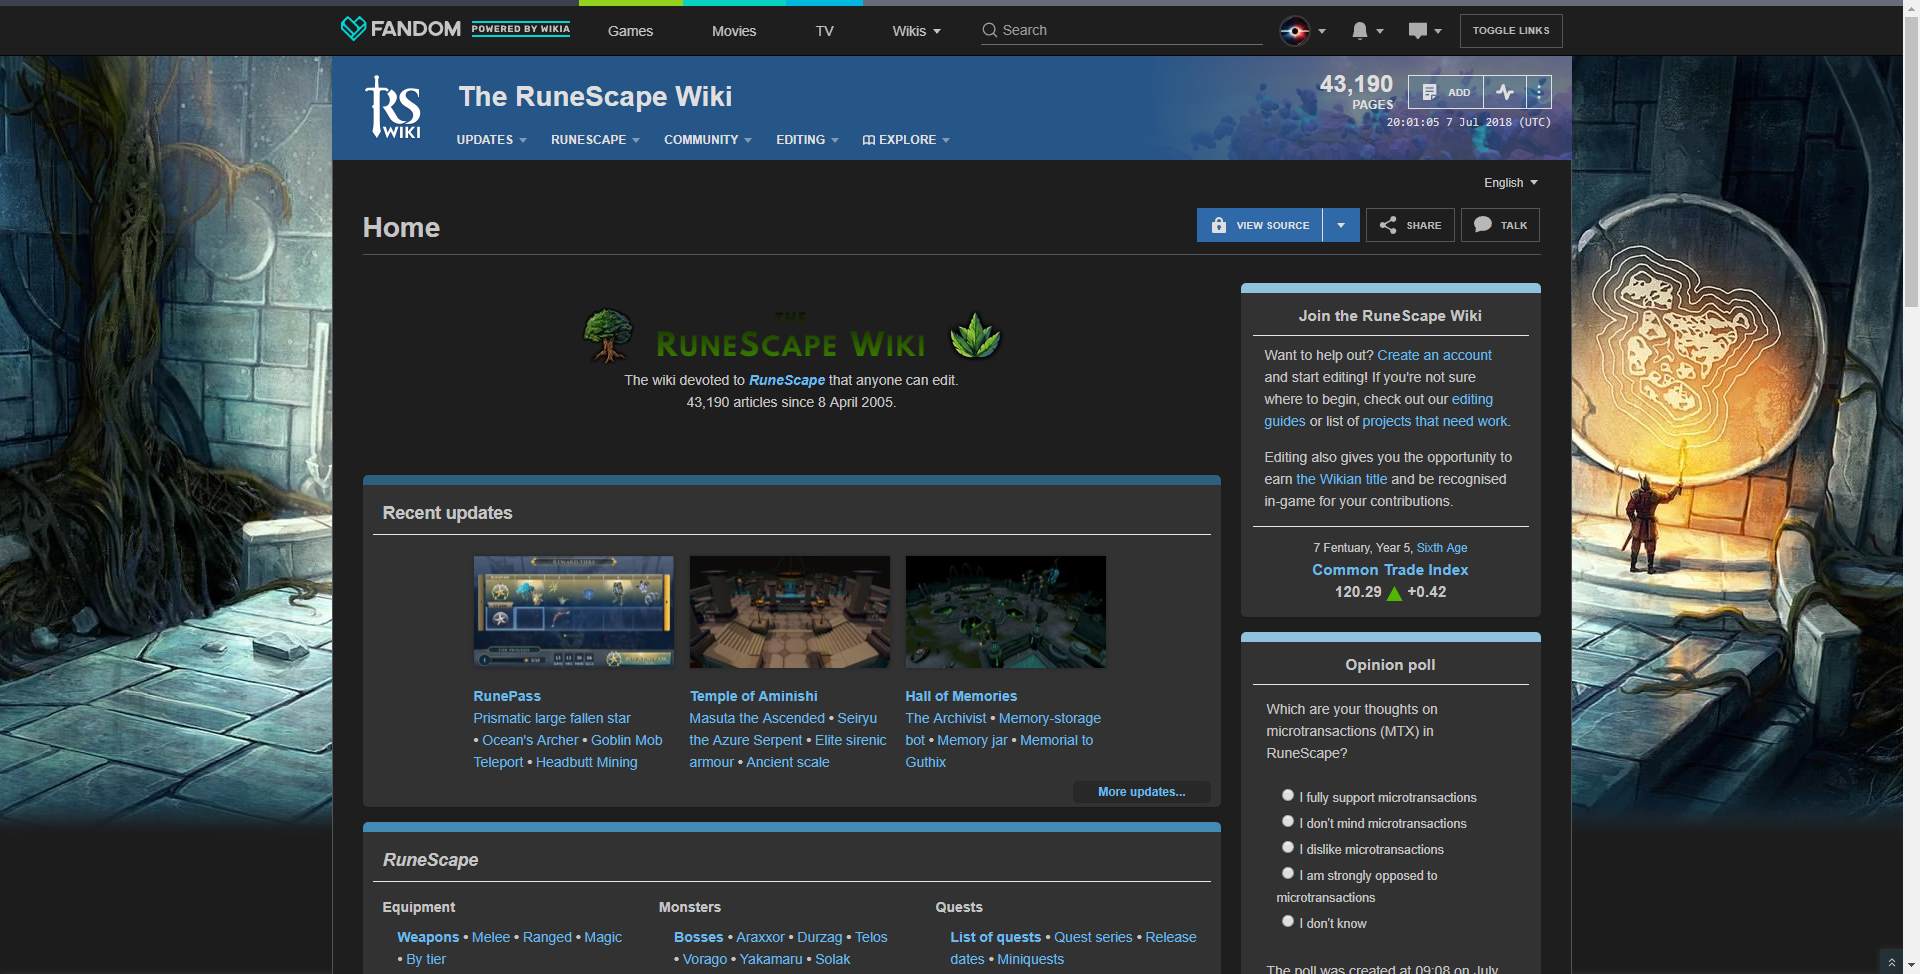Open the RS Wiki logo
The width and height of the screenshot is (1920, 974).
click(x=393, y=107)
